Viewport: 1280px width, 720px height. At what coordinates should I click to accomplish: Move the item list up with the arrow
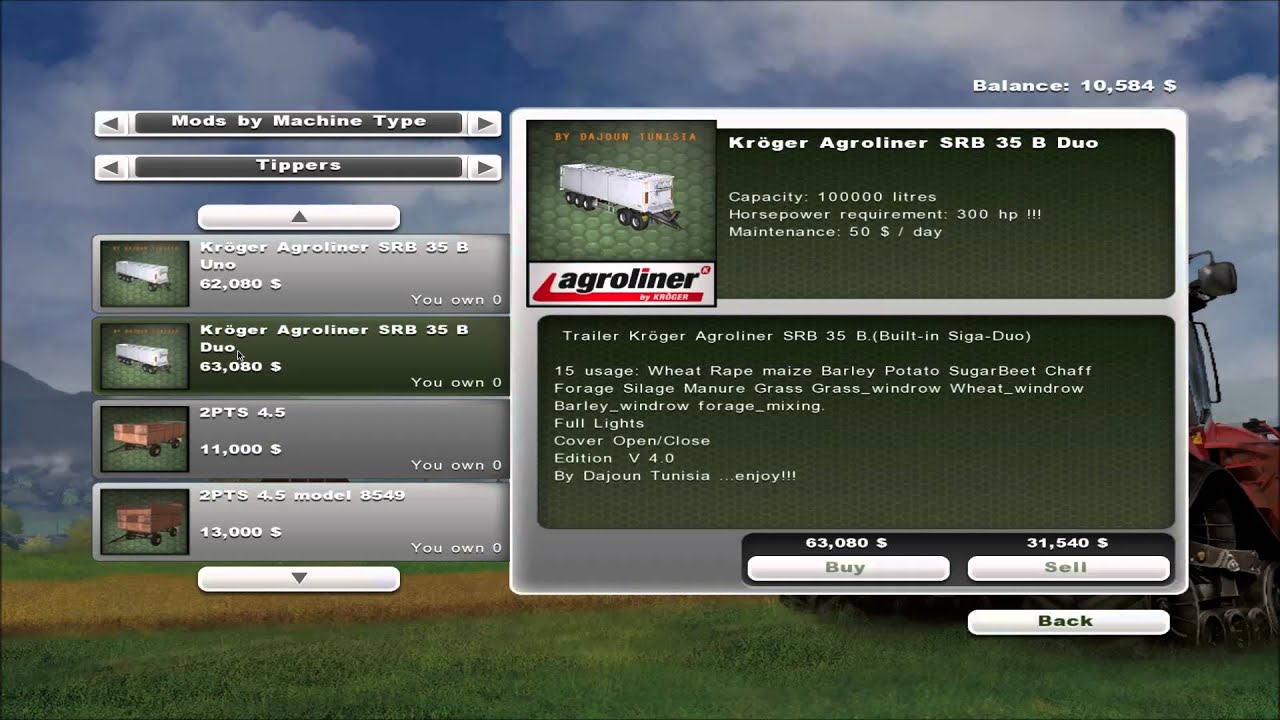(x=299, y=217)
